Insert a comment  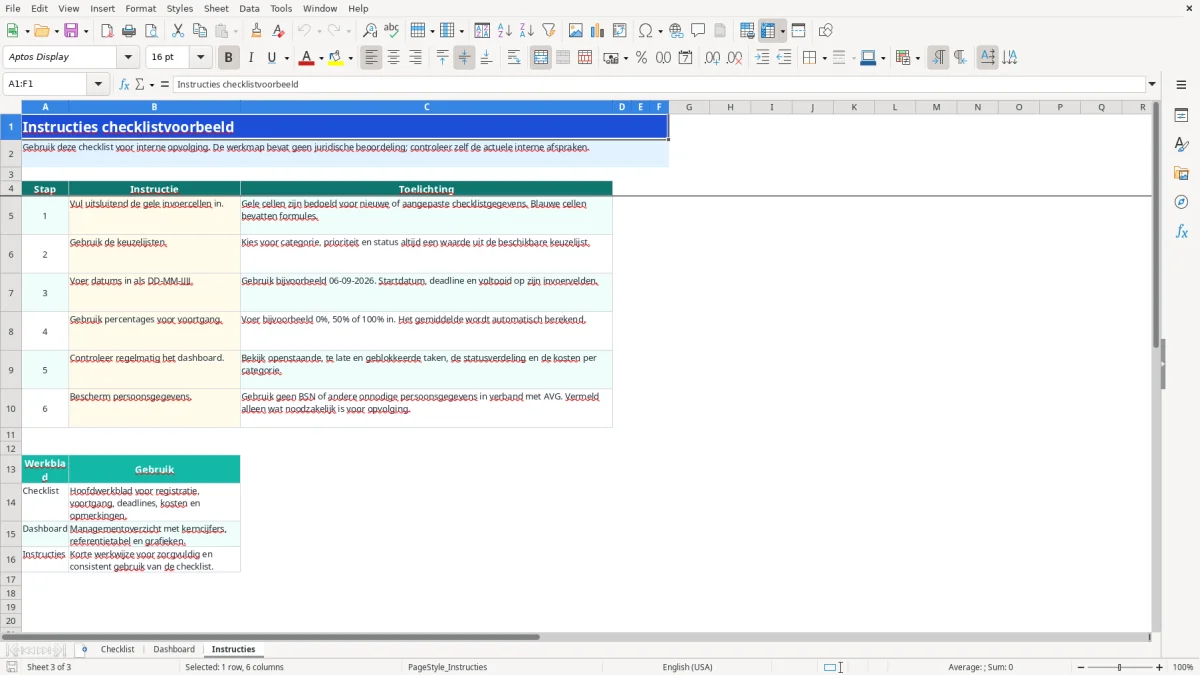pyautogui.click(x=698, y=31)
